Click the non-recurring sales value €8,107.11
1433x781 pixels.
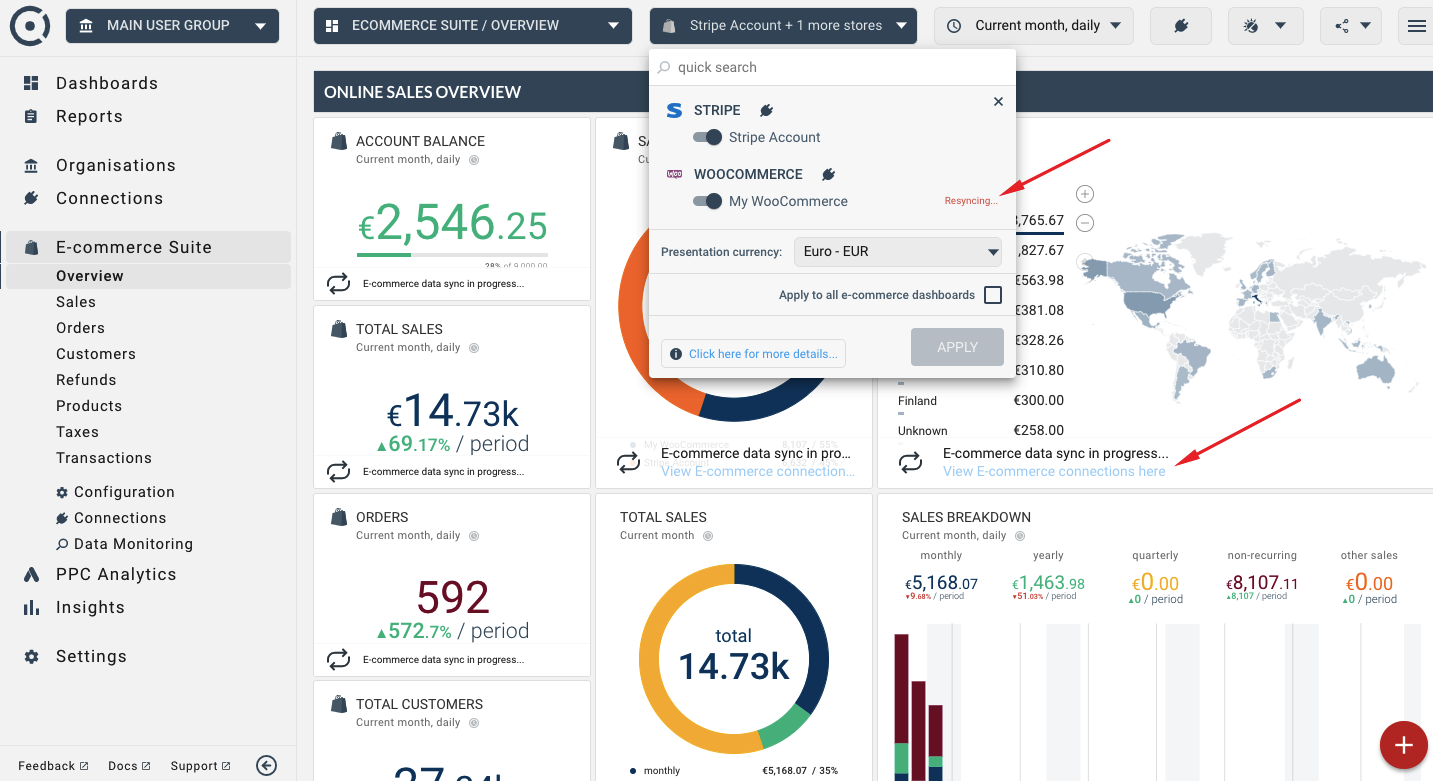[1262, 584]
